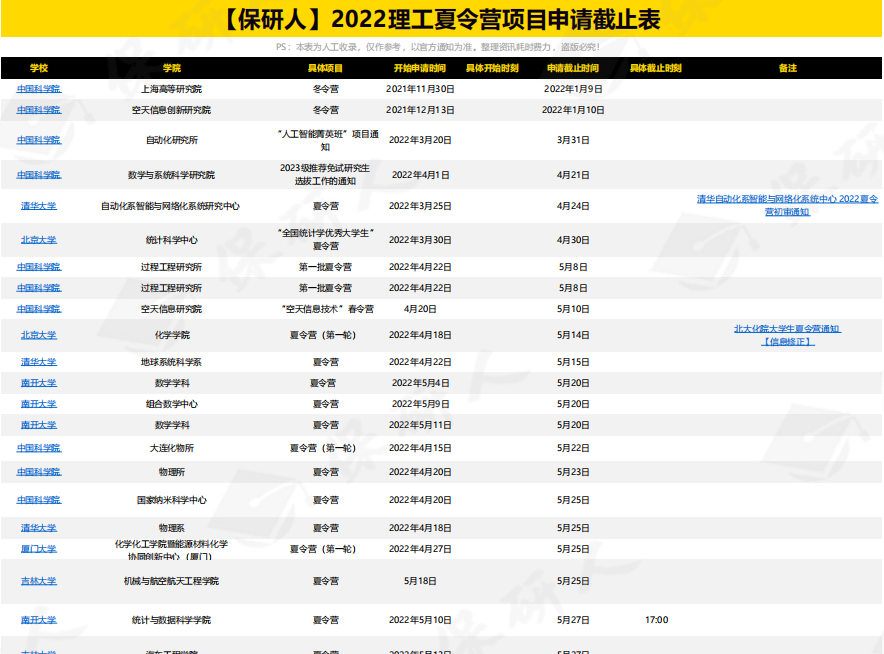Open 清华大学 link in 地球系统科学系 row
This screenshot has height=654, width=884.
tap(39, 362)
